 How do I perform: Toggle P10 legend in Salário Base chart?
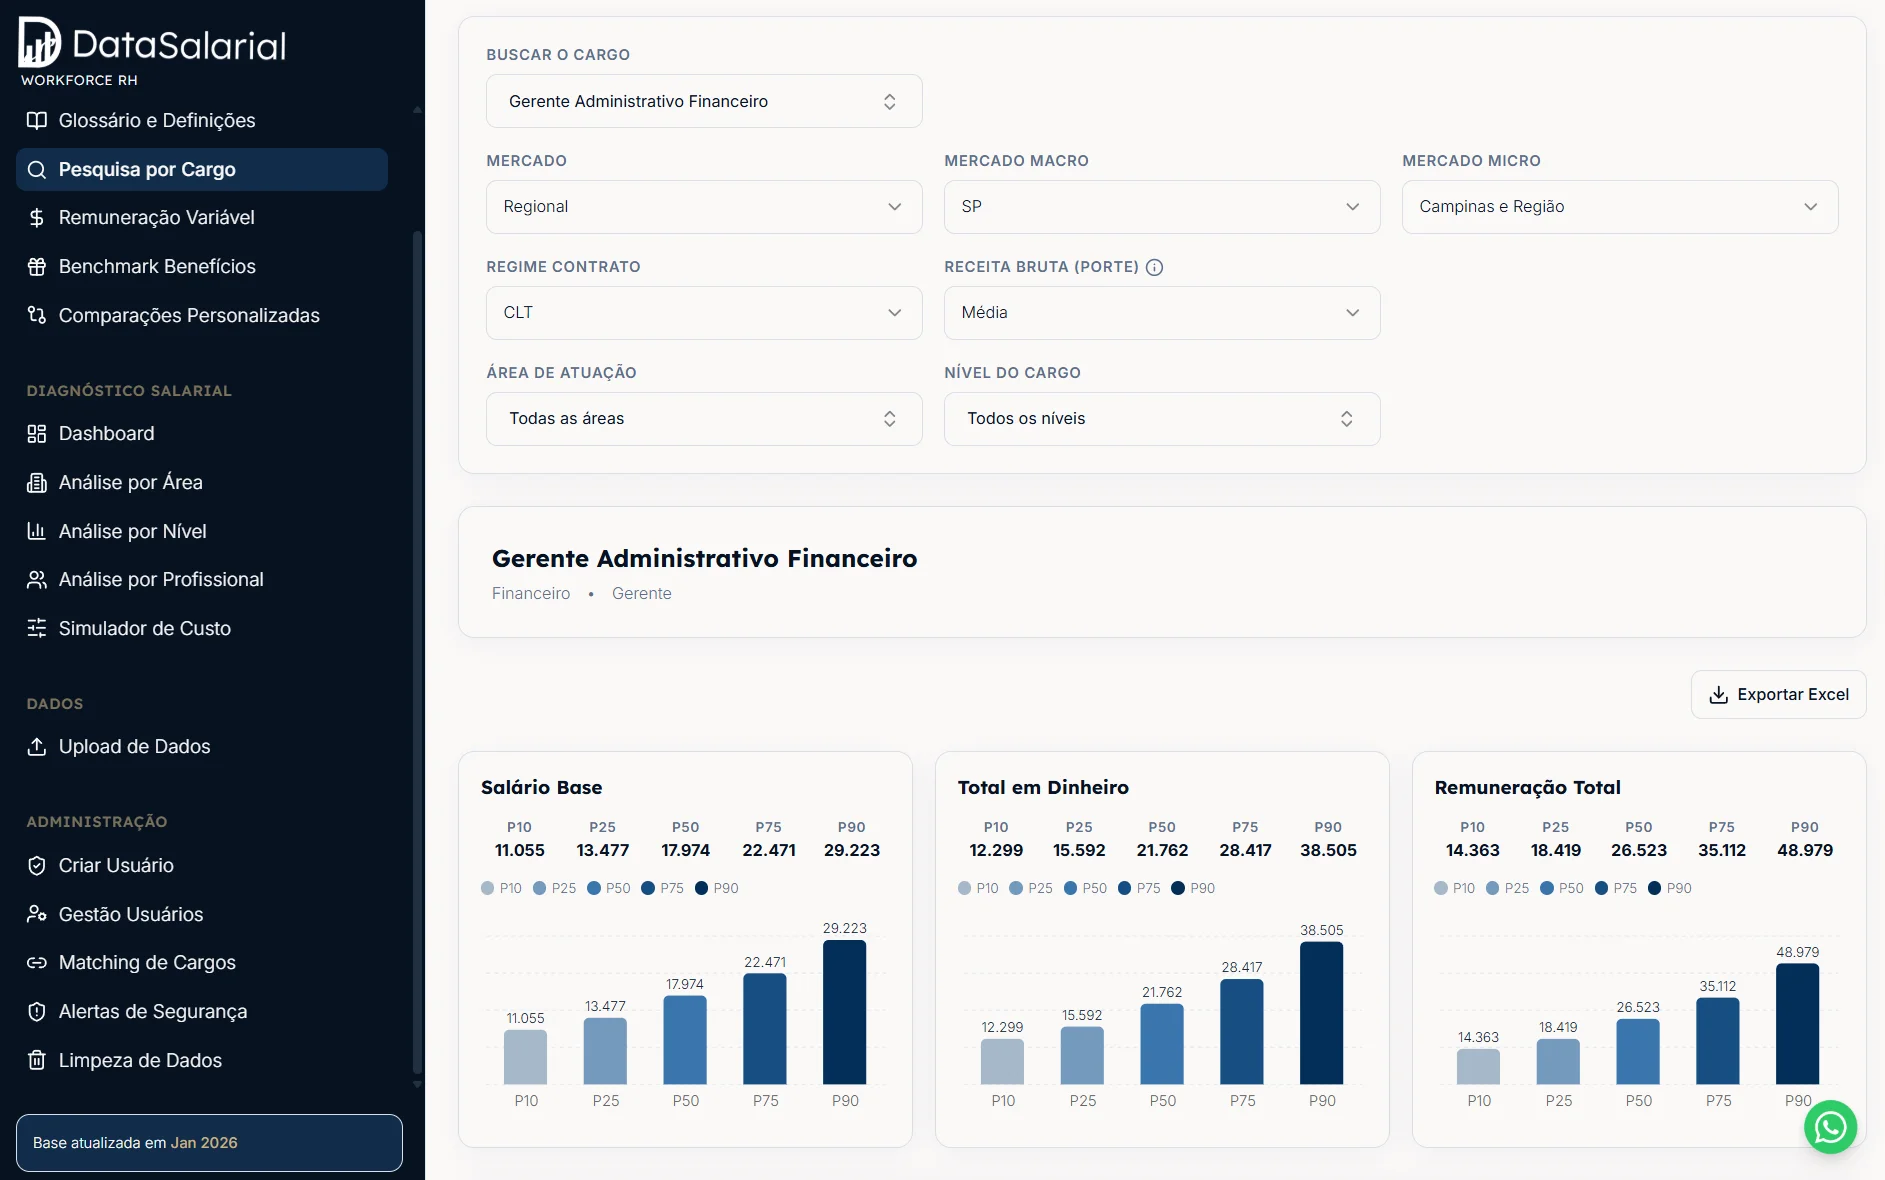click(501, 888)
